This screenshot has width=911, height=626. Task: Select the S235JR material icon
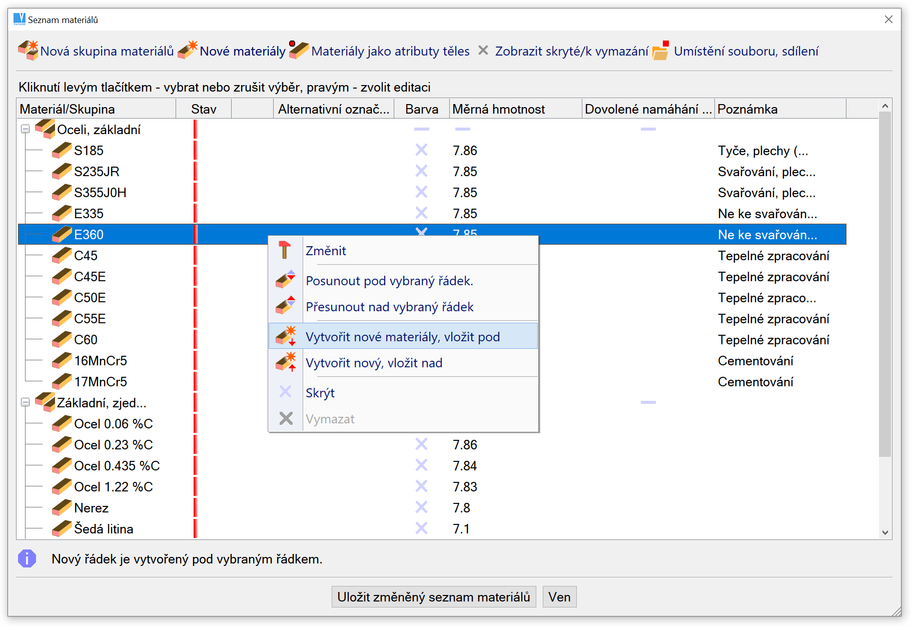(x=62, y=172)
